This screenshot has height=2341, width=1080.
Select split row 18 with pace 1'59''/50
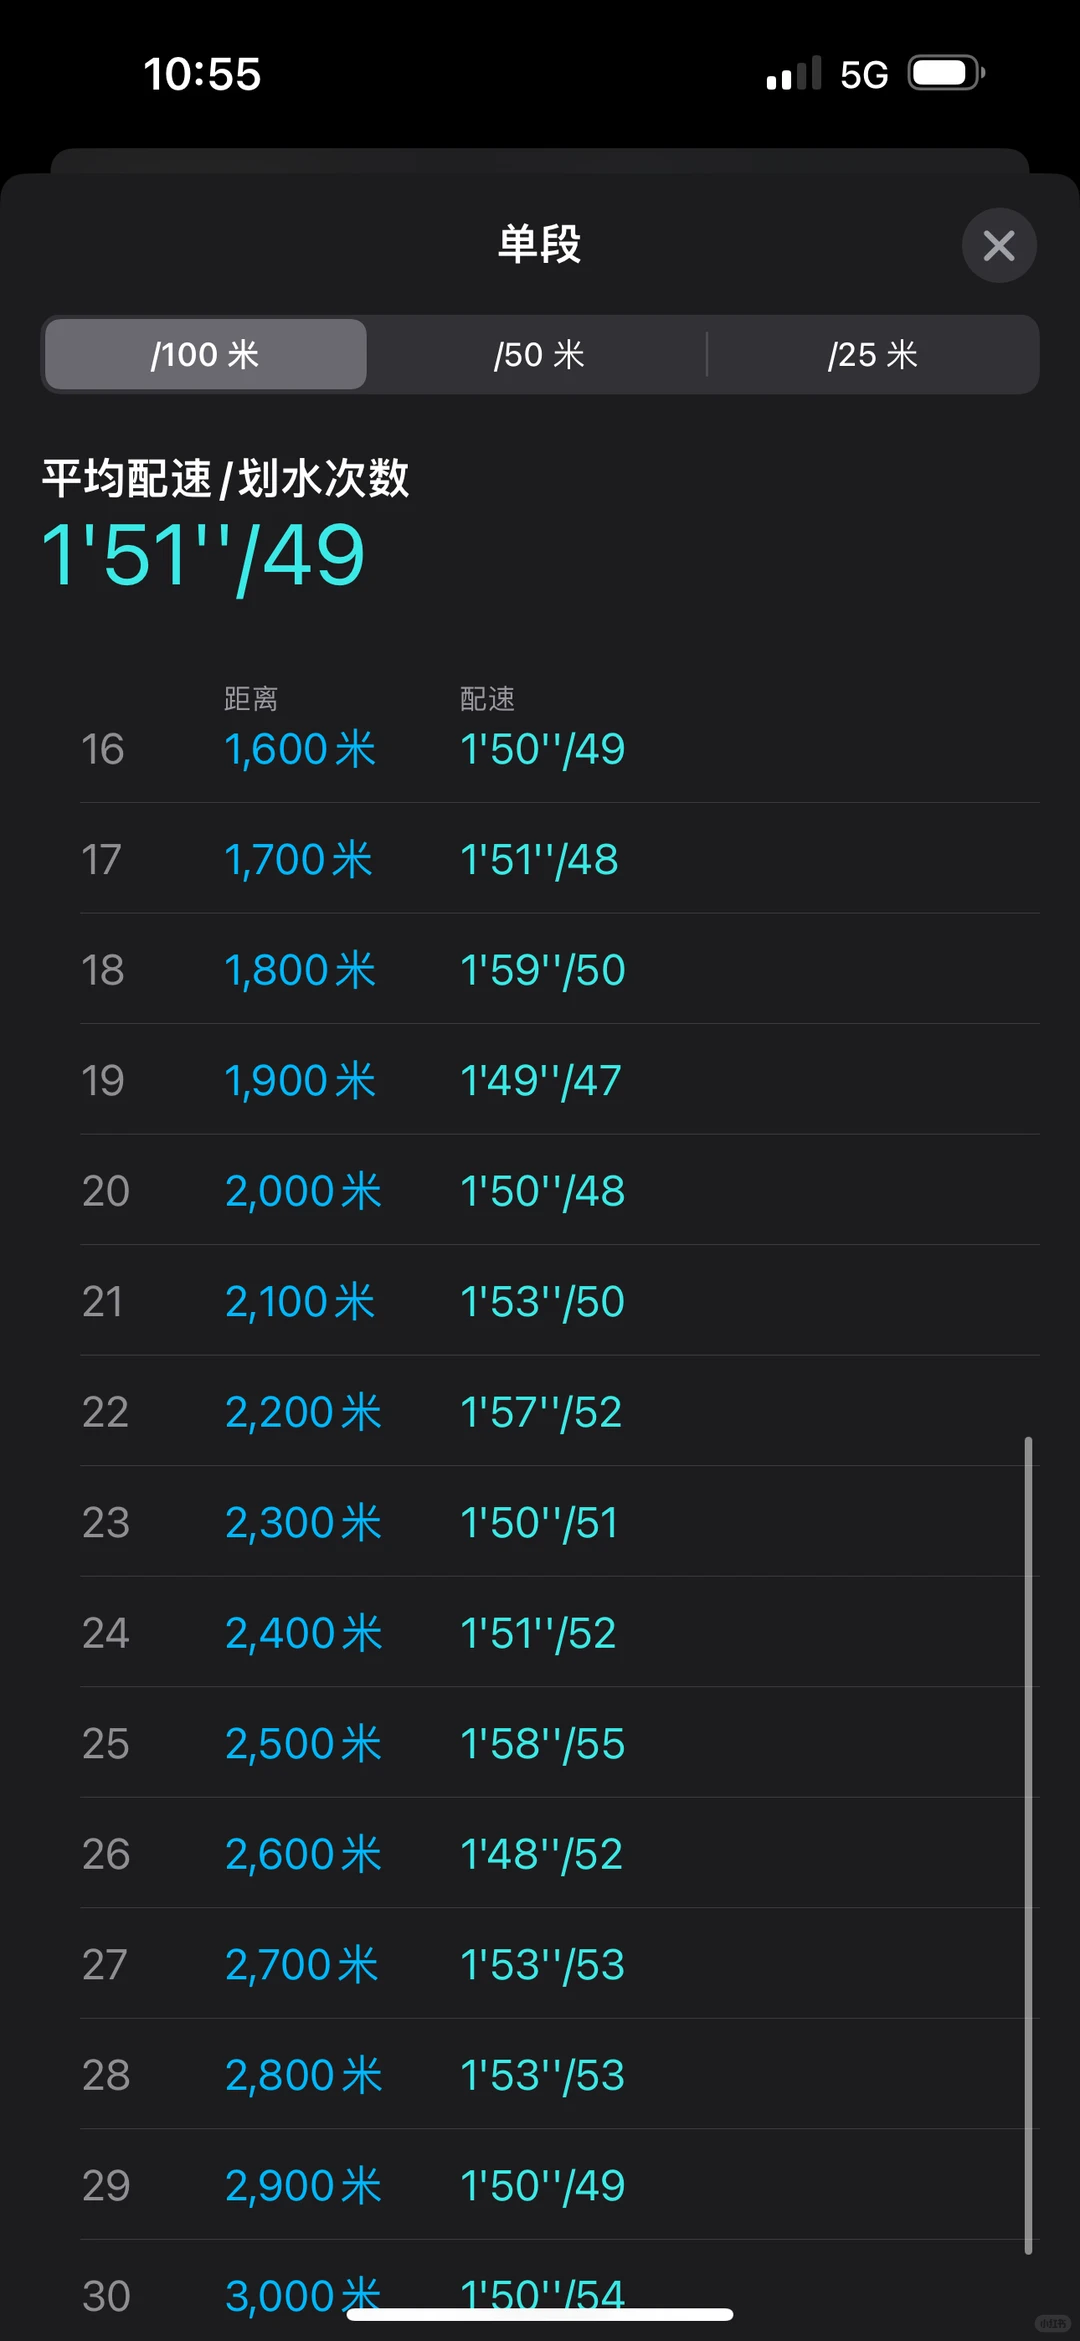(560, 969)
